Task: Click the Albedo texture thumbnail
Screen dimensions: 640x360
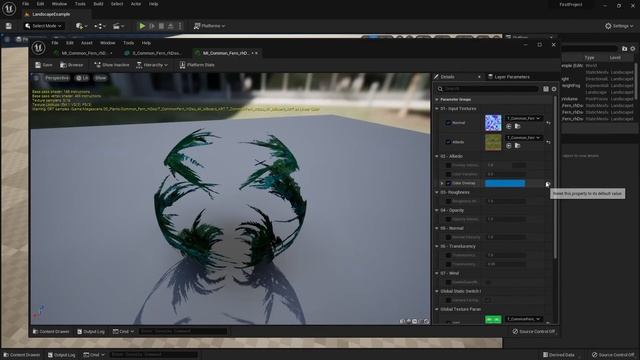Action: pos(493,142)
